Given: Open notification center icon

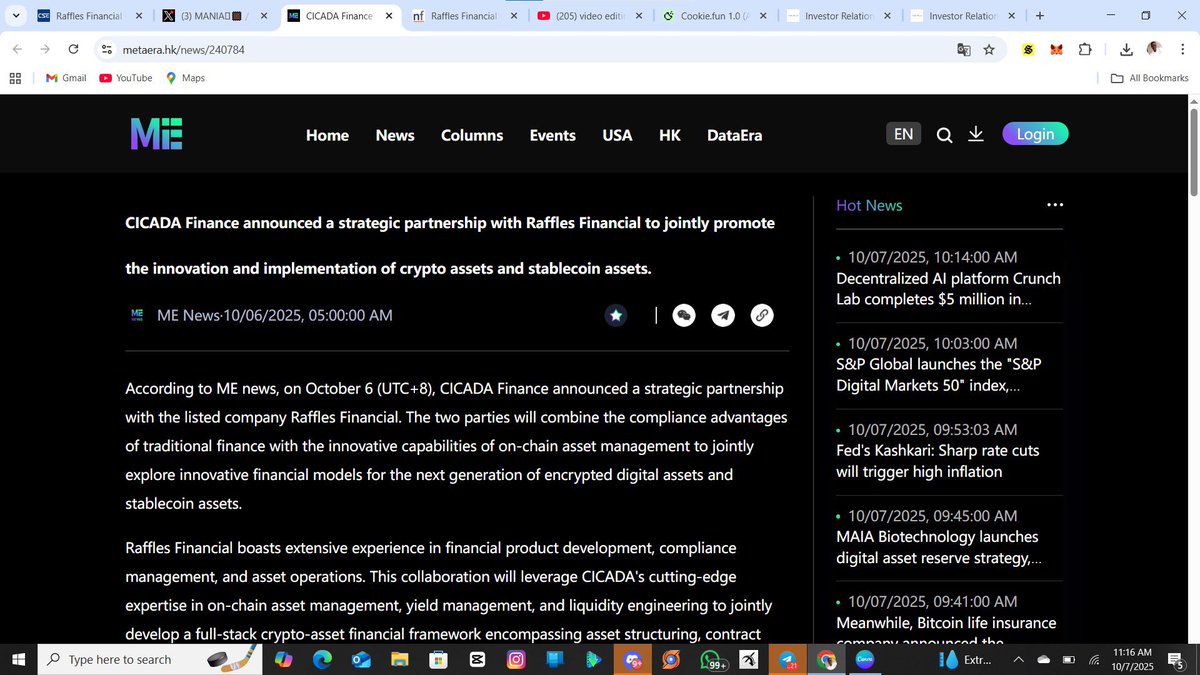Looking at the screenshot, I should (x=1176, y=660).
